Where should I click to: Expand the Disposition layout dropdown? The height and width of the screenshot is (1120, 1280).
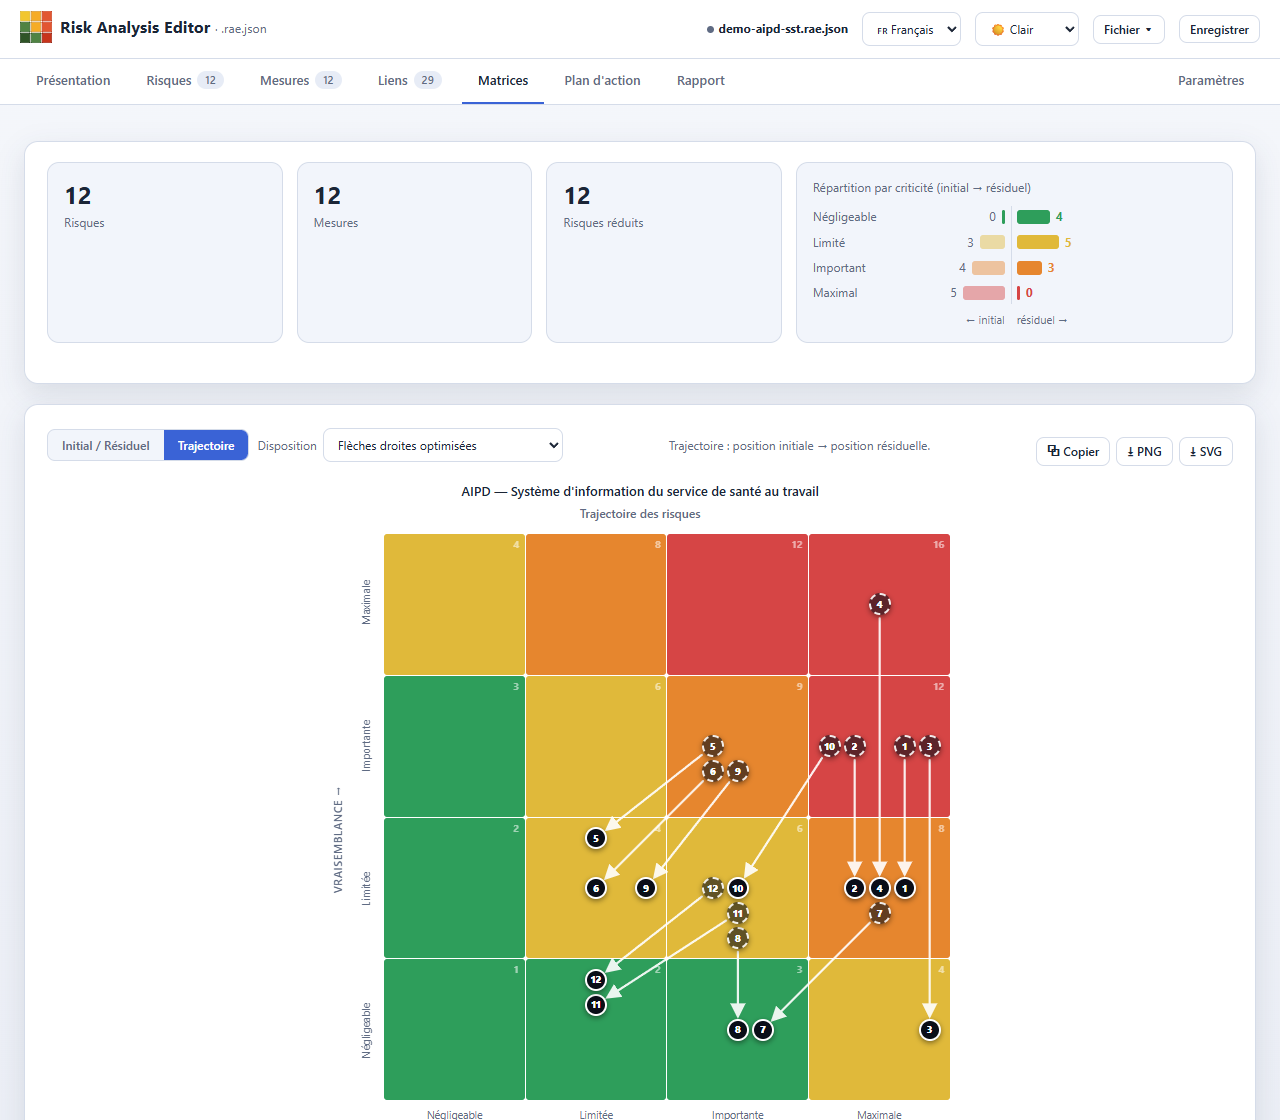443,446
